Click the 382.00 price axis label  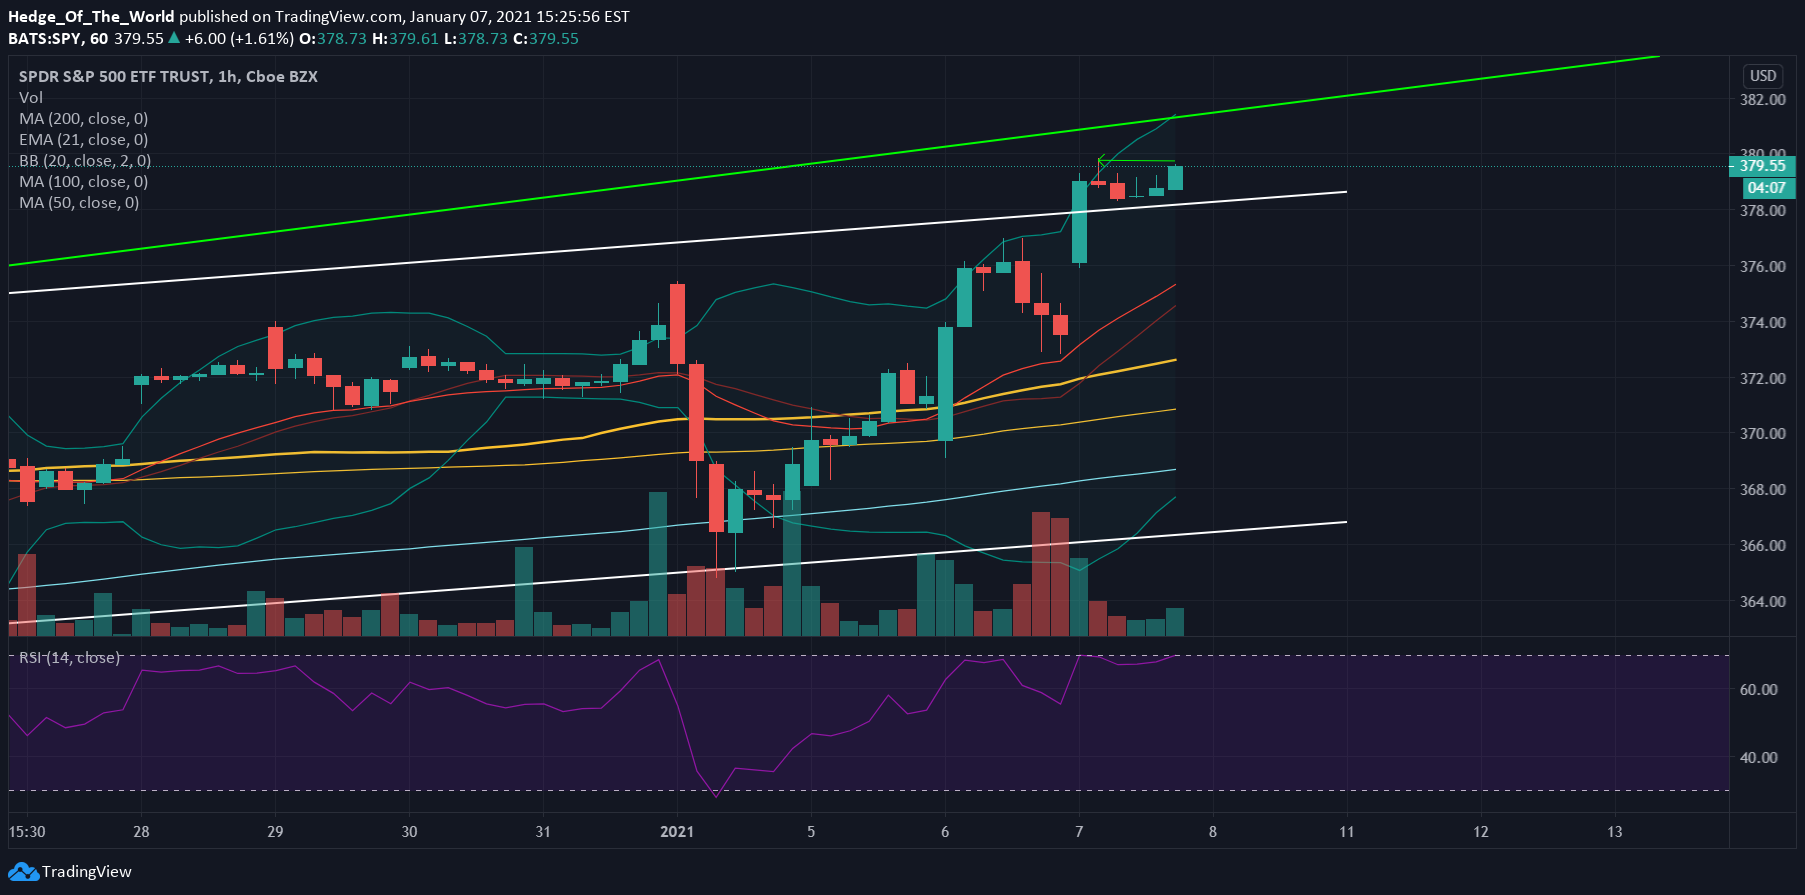pos(1763,100)
